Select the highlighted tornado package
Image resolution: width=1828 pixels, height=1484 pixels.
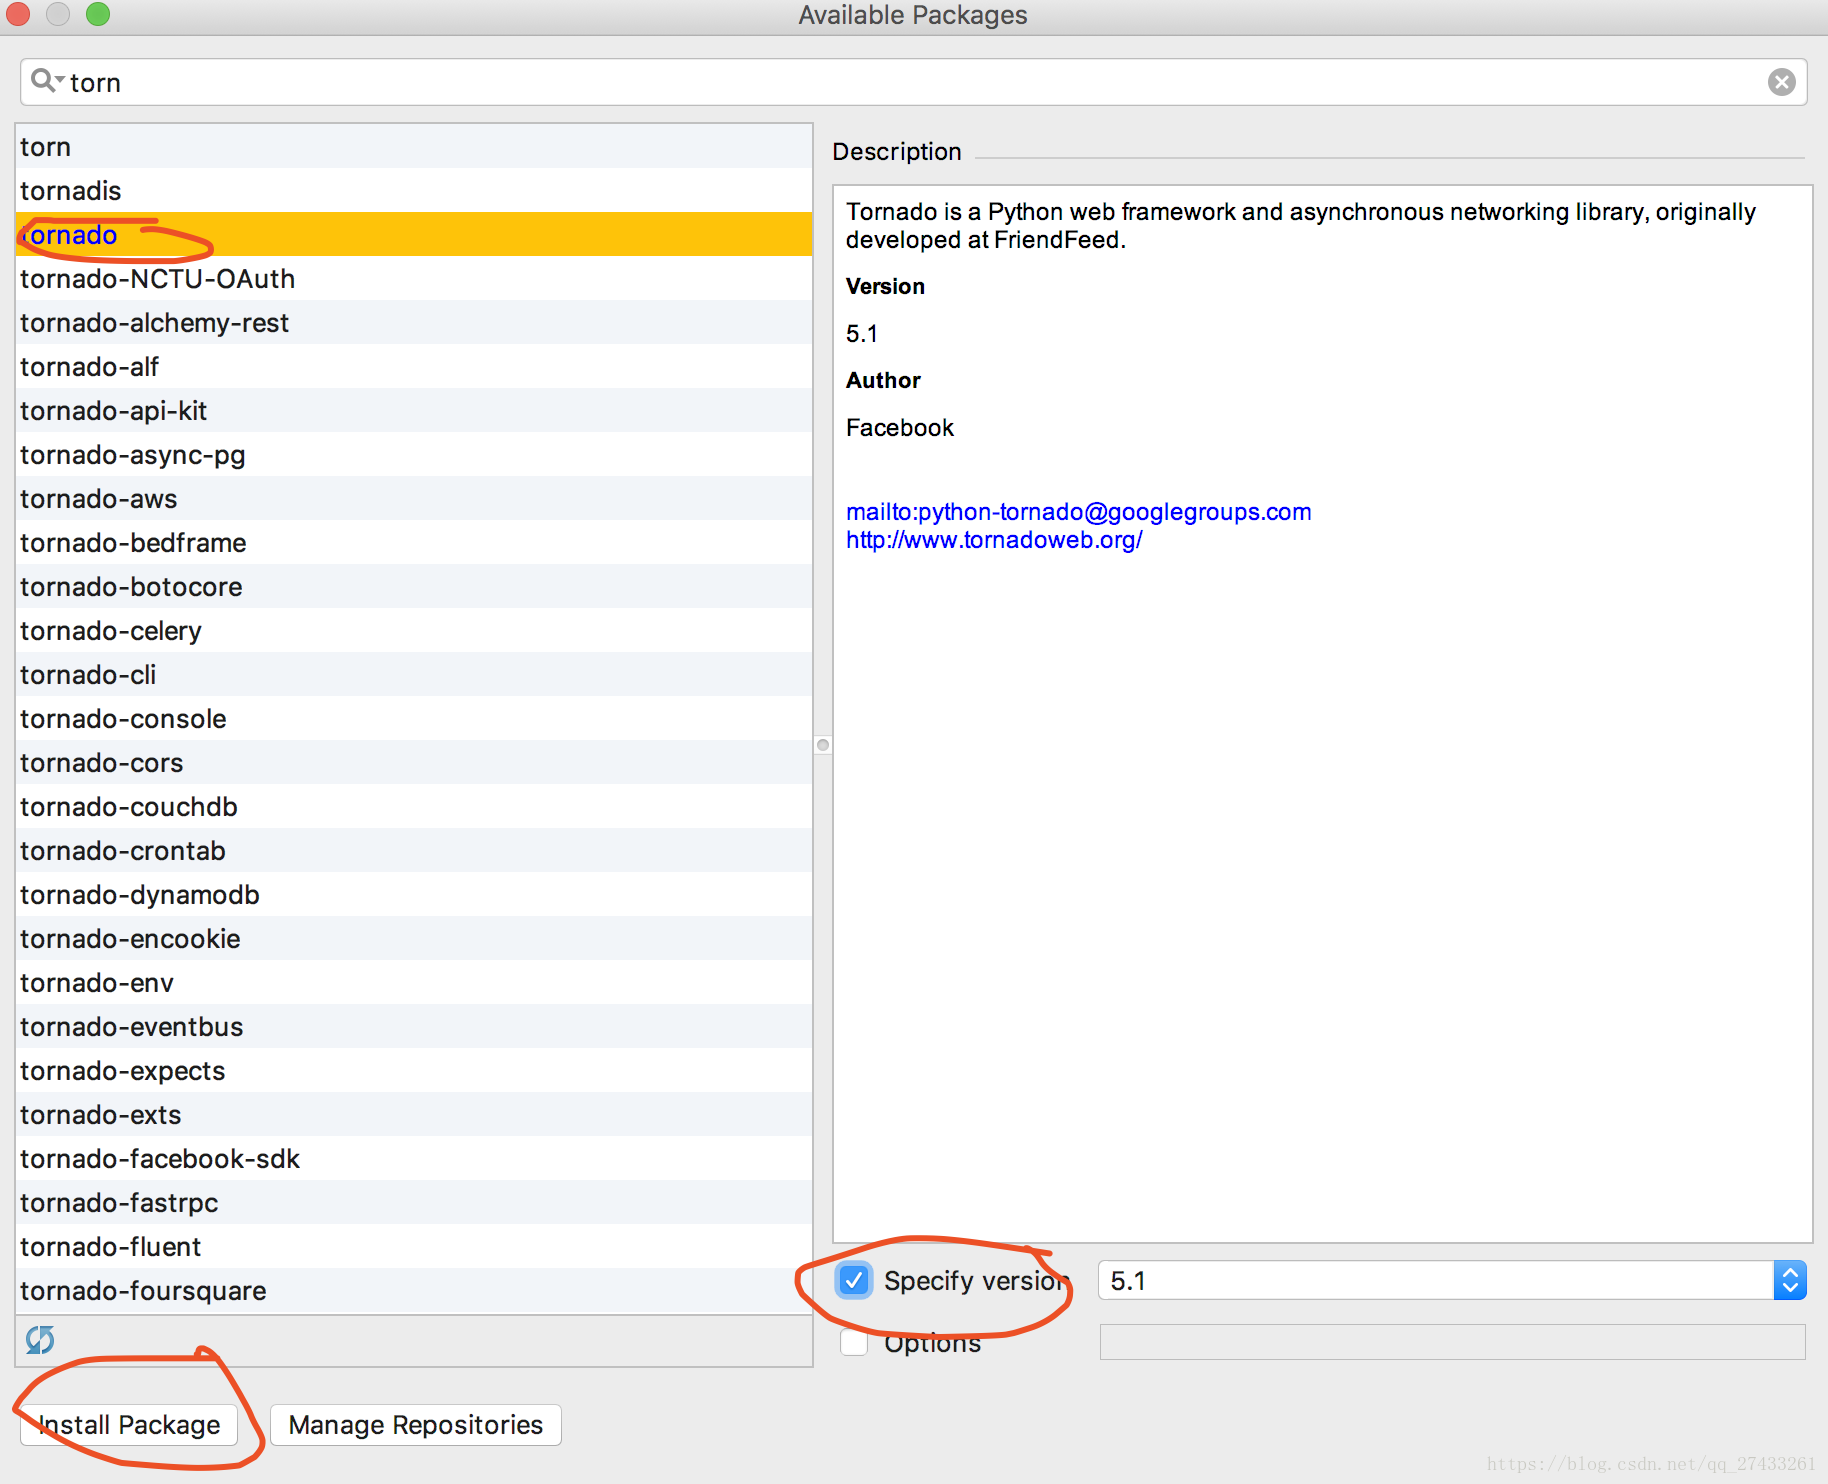(x=414, y=234)
